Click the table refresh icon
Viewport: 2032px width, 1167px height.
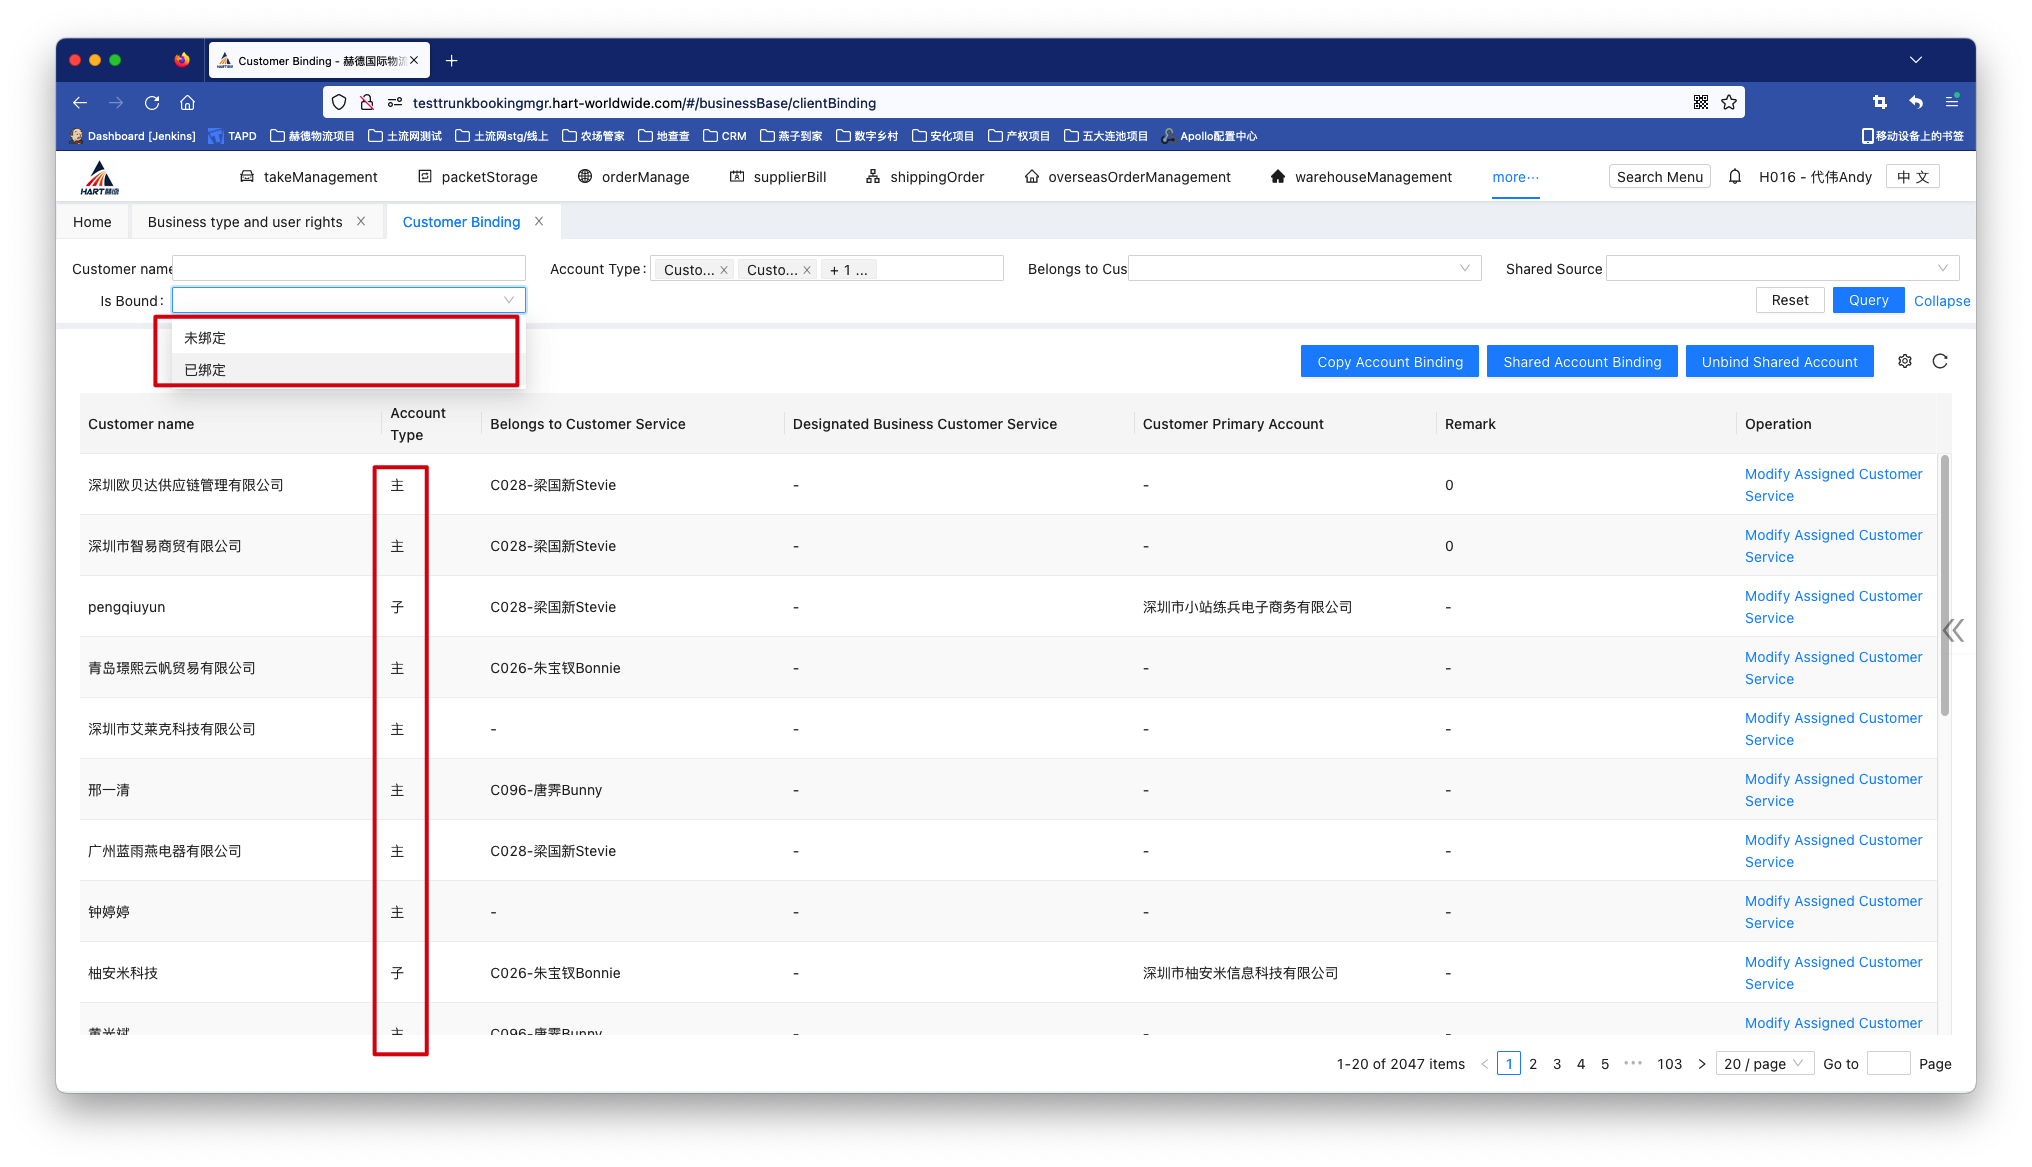[1940, 362]
